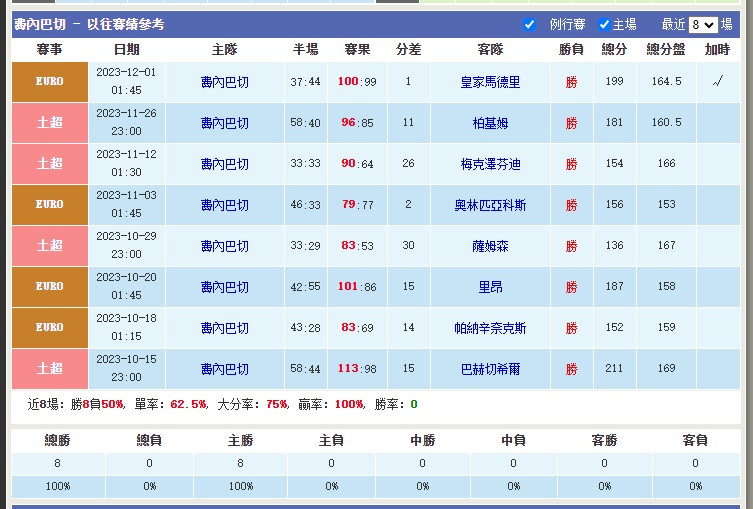Open 巴赫切希爾 team link
The height and width of the screenshot is (509, 753).
coord(490,369)
